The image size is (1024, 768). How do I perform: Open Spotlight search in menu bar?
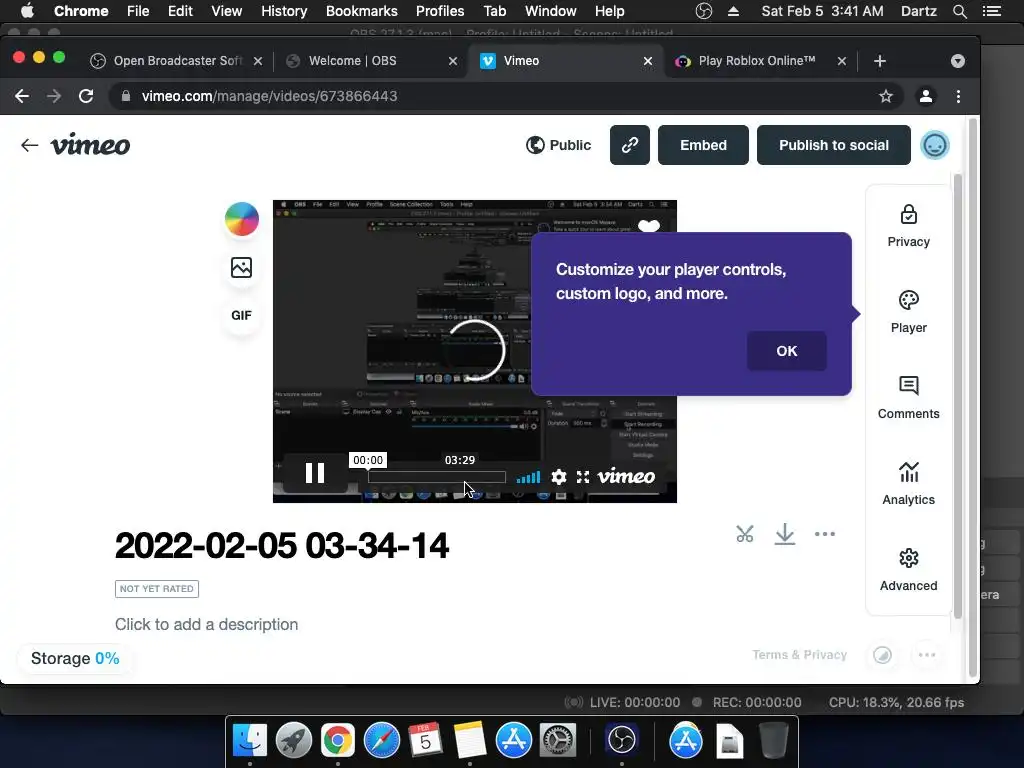coord(959,11)
